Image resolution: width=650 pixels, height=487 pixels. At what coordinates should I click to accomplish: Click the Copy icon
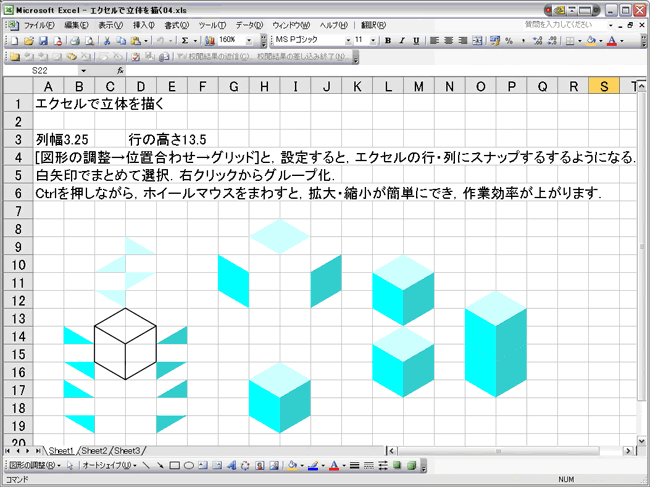[x=121, y=41]
